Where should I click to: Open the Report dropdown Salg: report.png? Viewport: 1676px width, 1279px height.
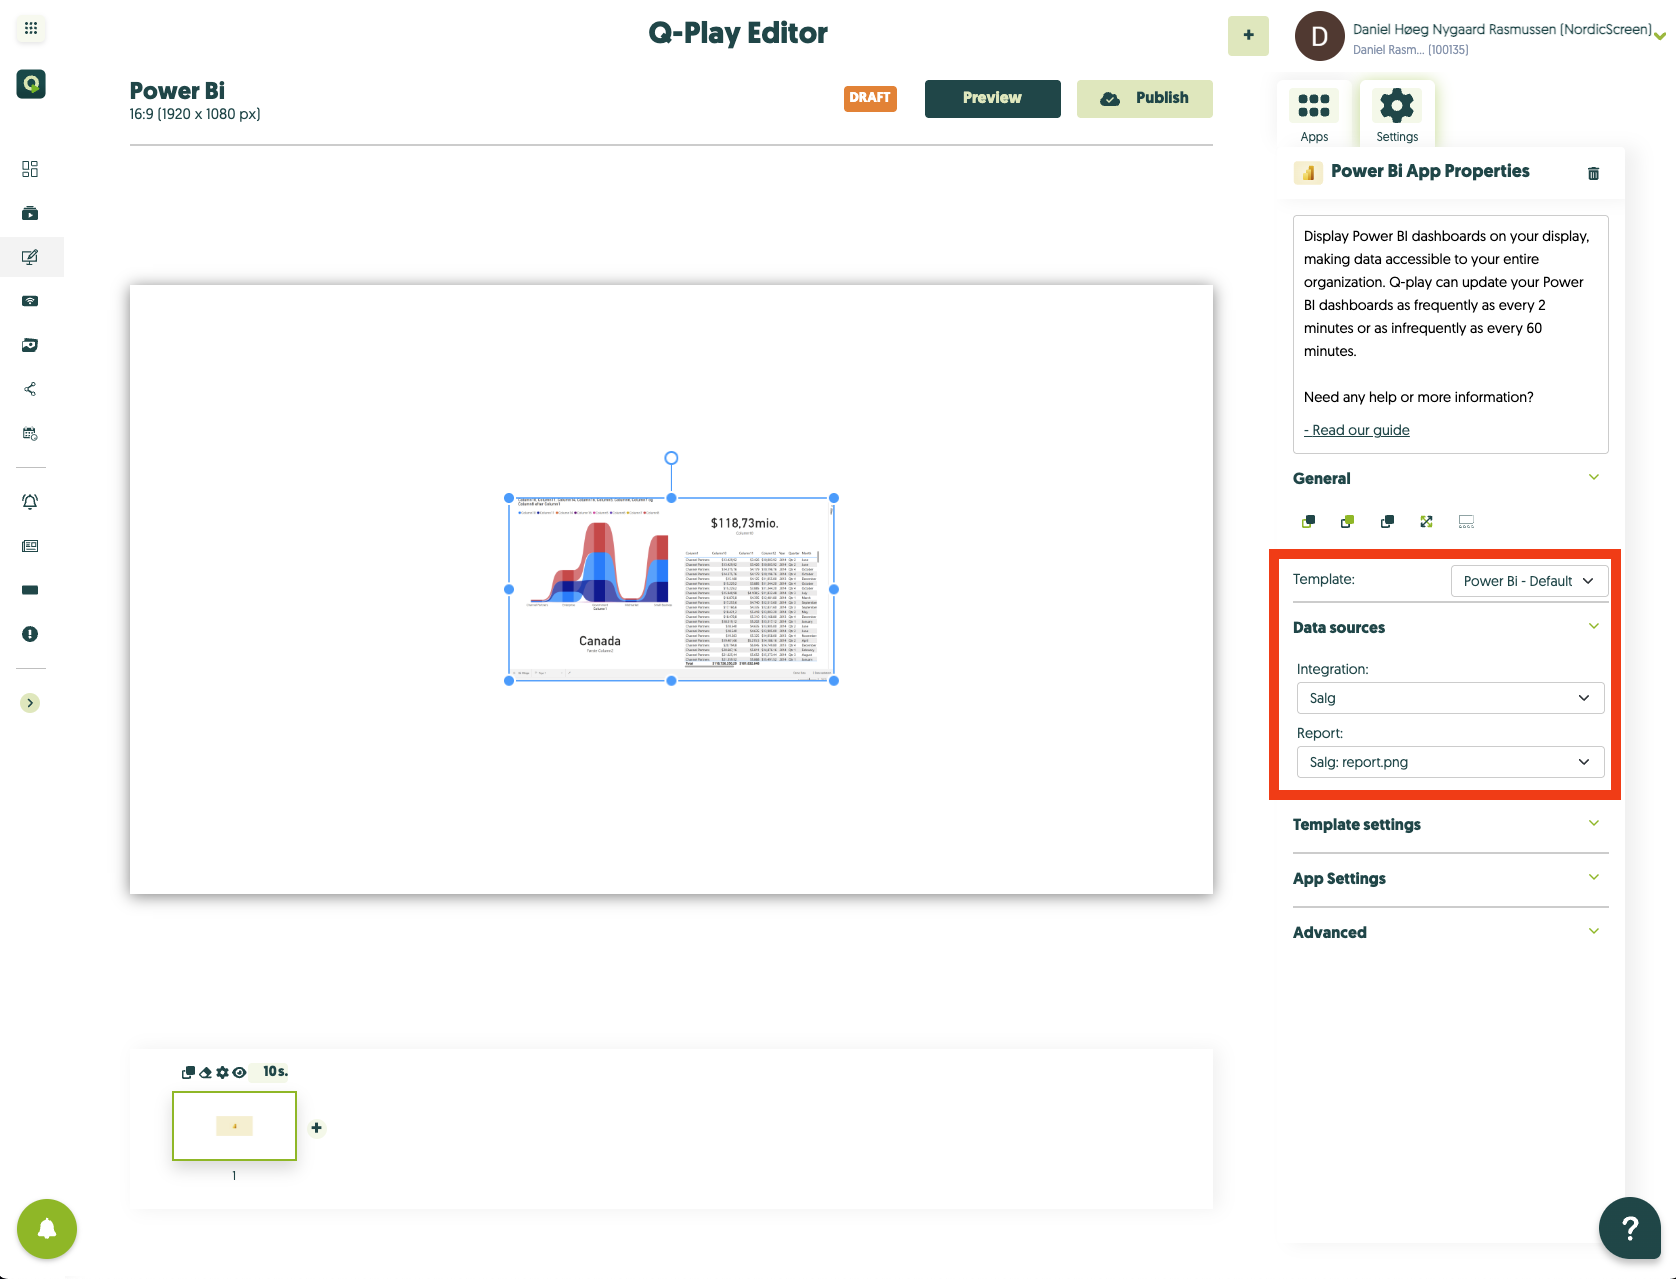pos(1450,762)
